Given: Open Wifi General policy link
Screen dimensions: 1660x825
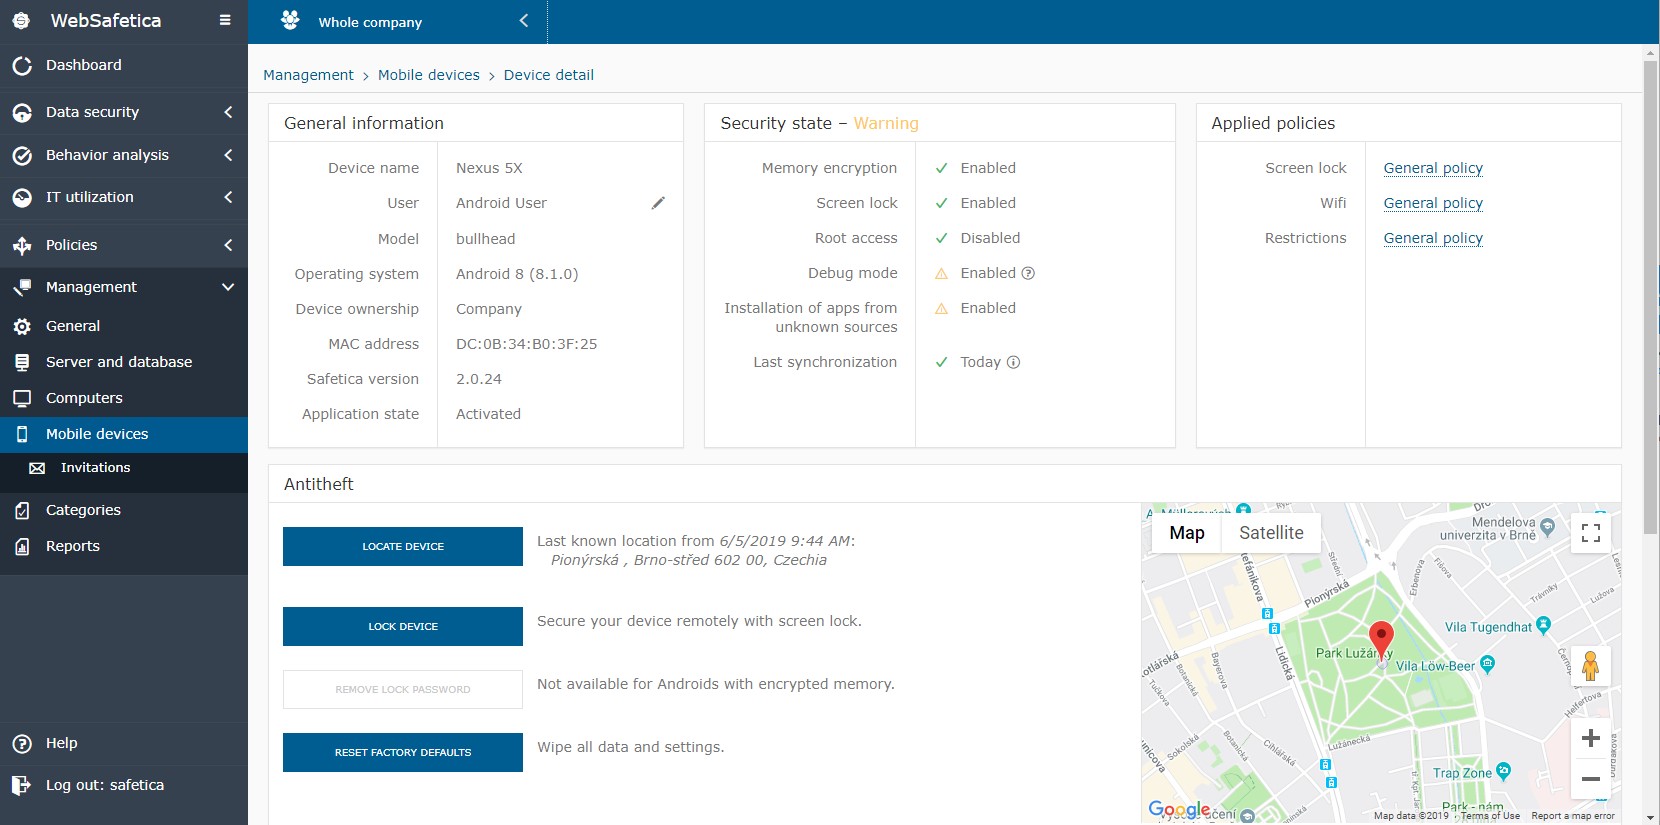Looking at the screenshot, I should tap(1433, 203).
